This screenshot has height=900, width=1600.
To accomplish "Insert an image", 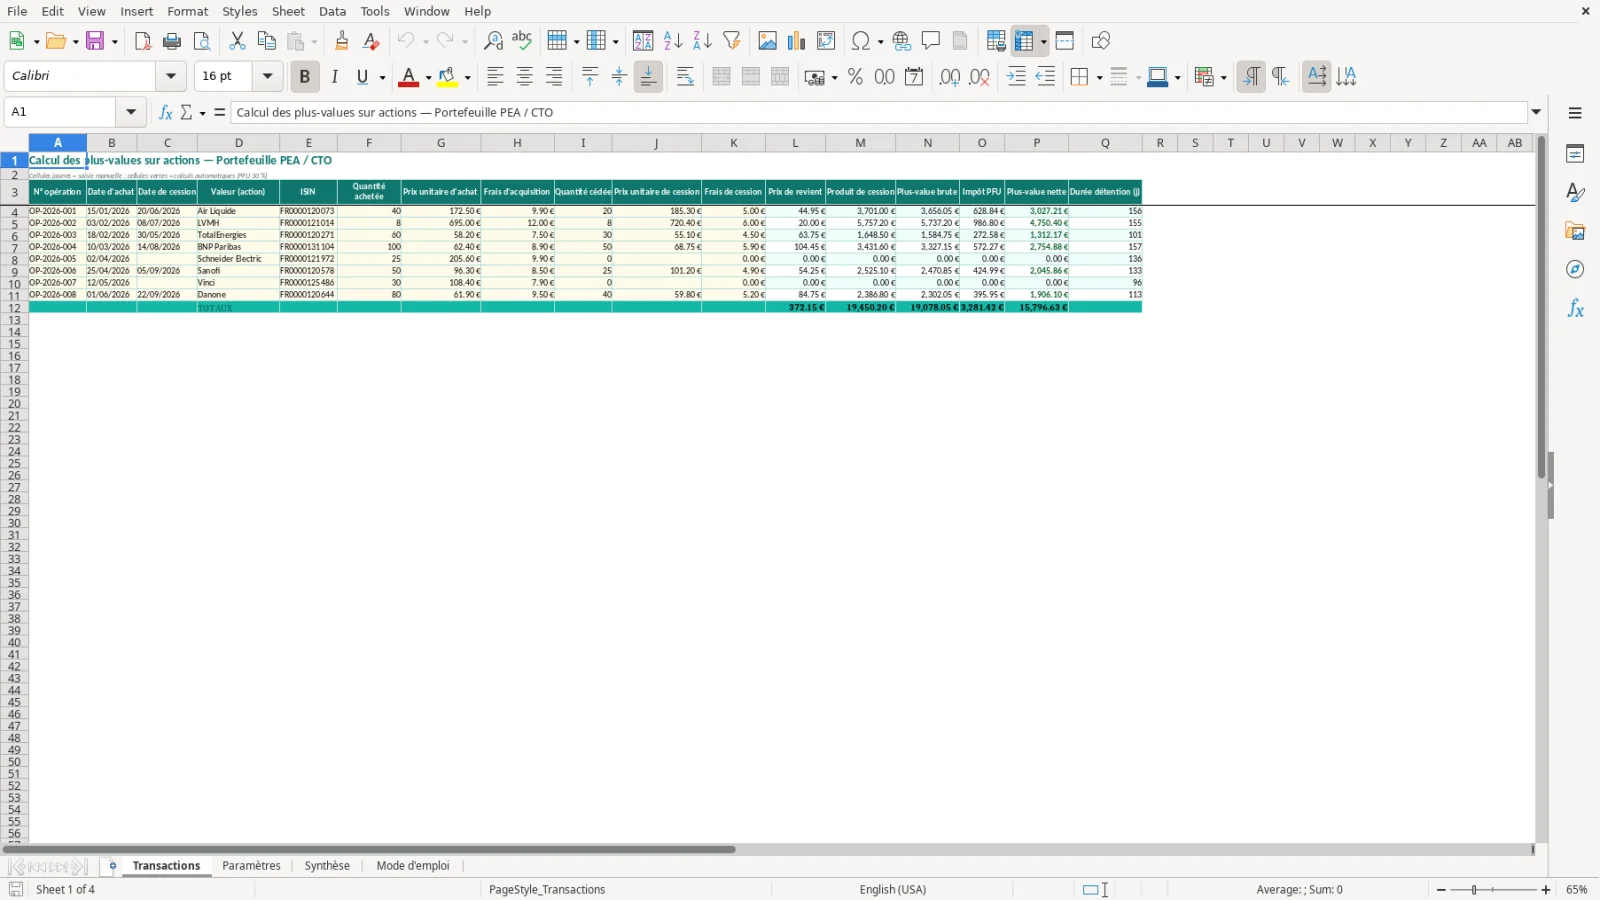I will coord(768,41).
